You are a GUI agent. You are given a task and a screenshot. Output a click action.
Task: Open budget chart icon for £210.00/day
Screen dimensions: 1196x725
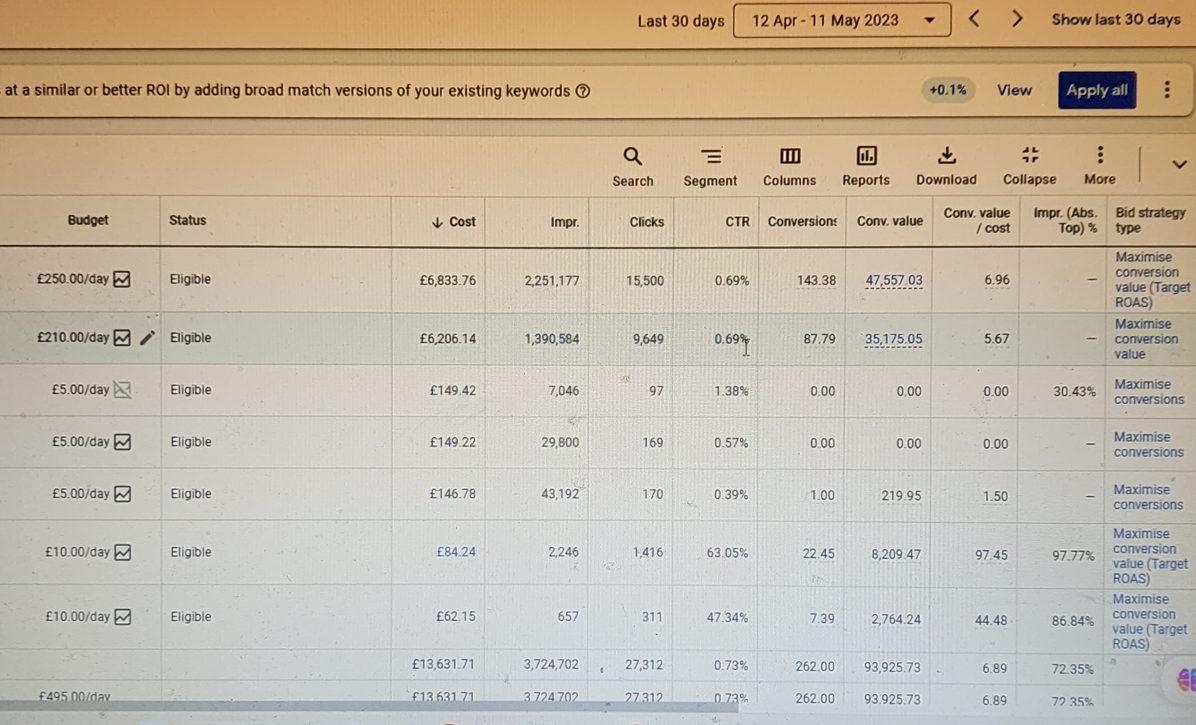(x=122, y=337)
